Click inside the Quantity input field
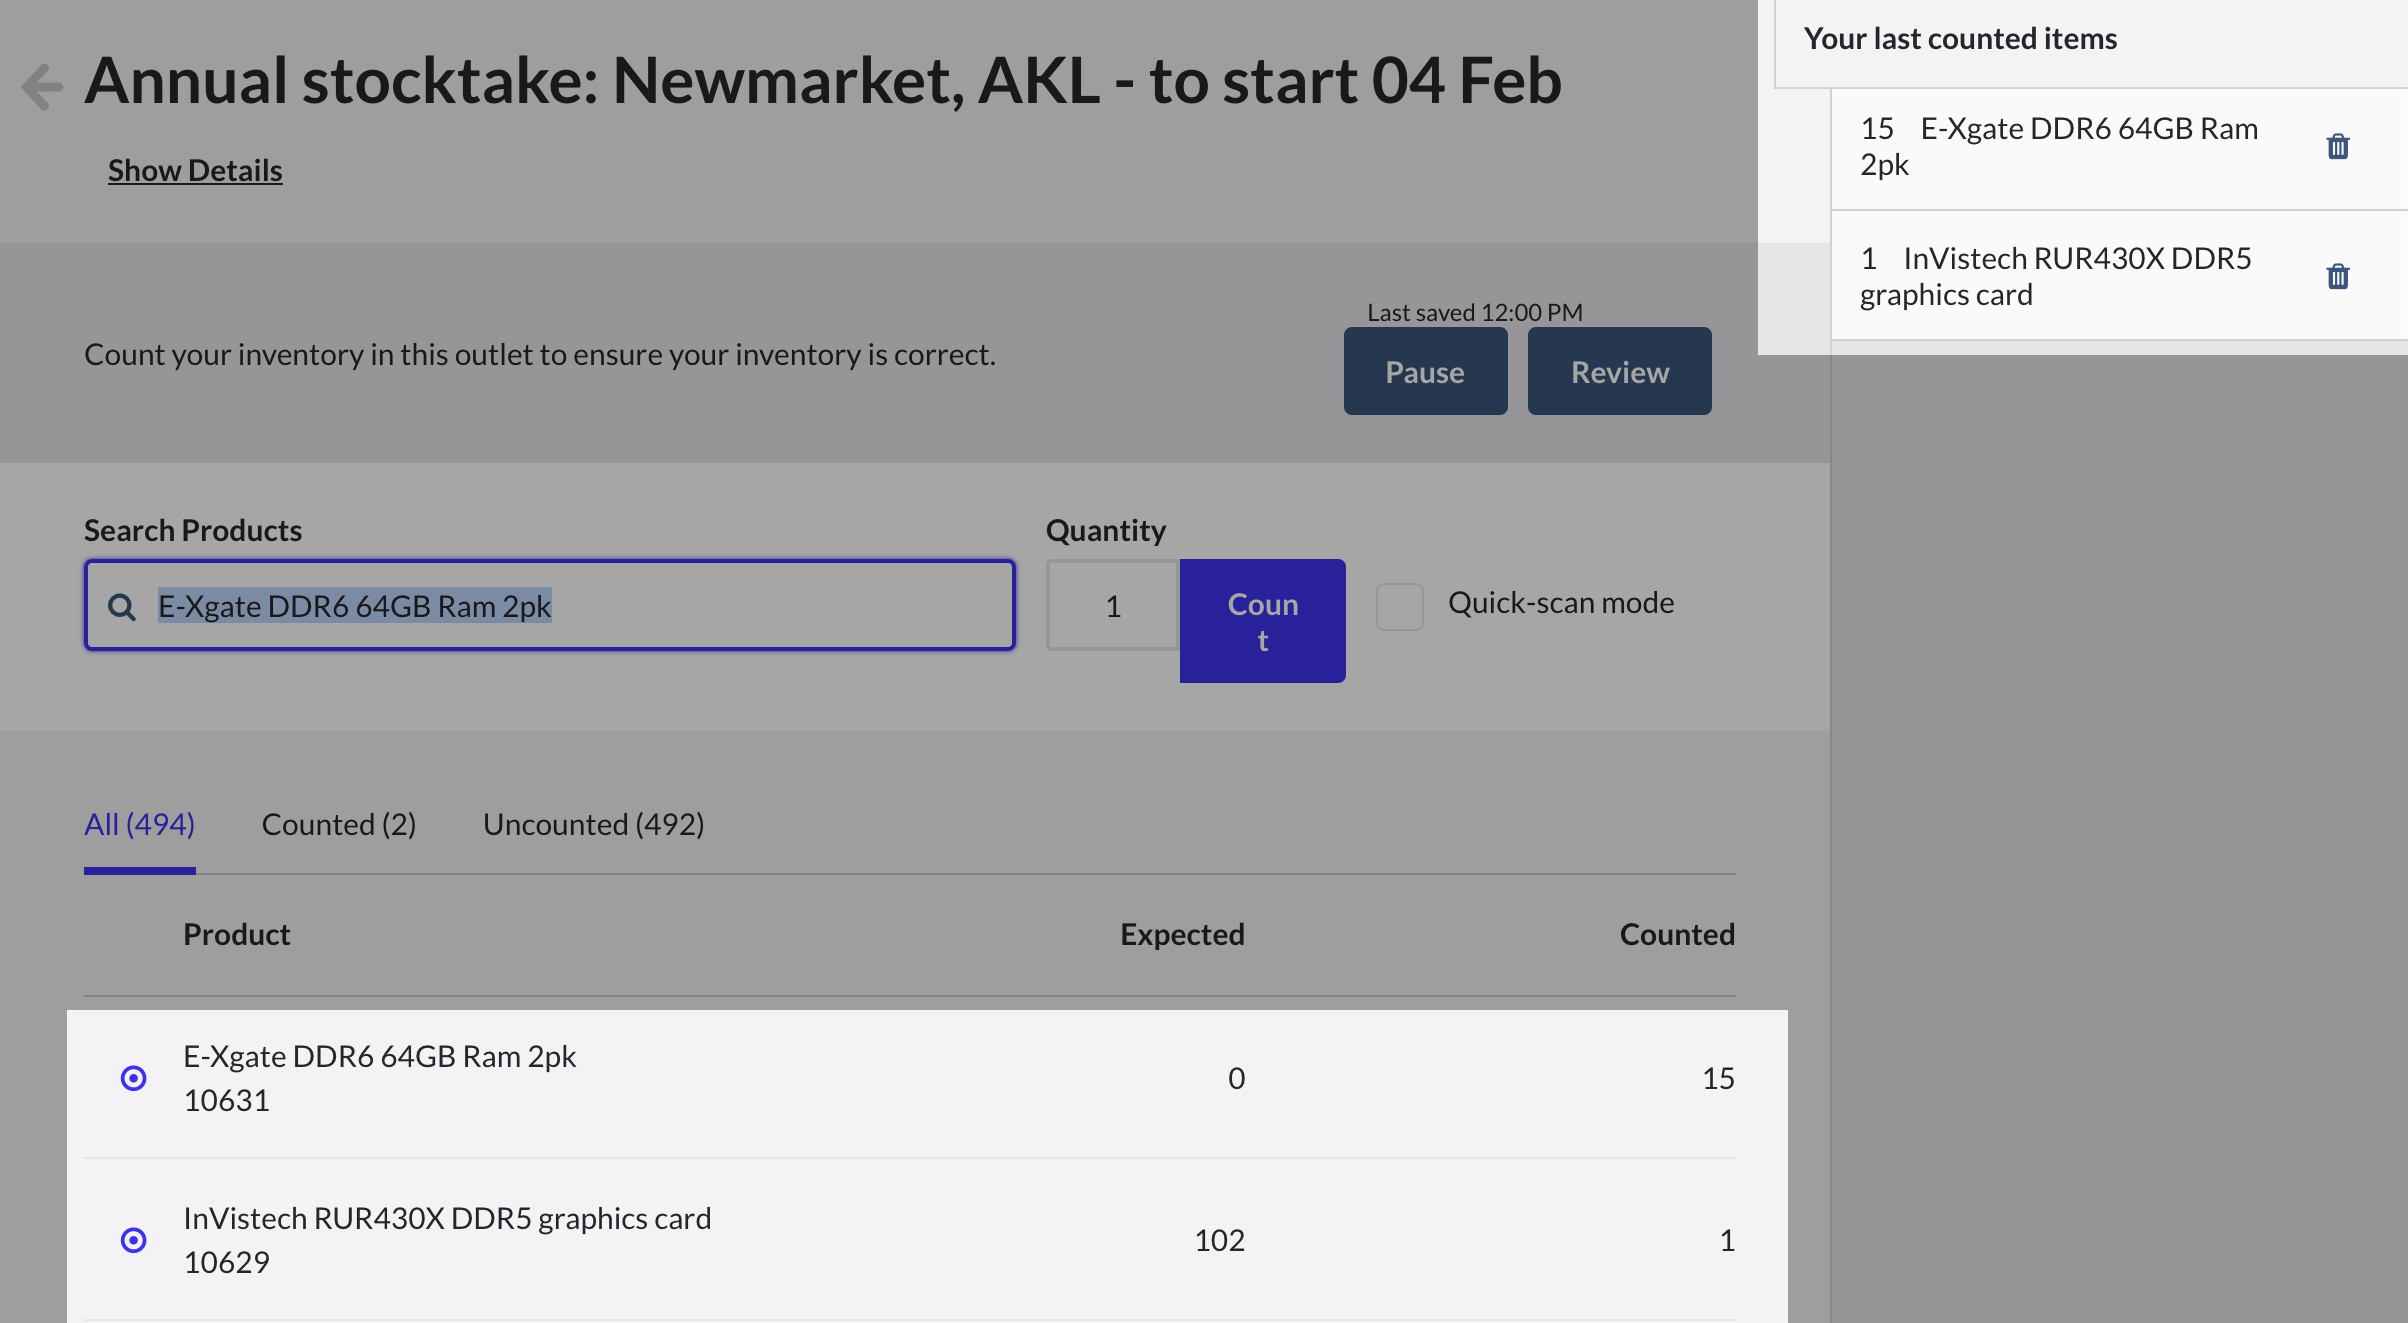Image resolution: width=2408 pixels, height=1323 pixels. point(1112,605)
